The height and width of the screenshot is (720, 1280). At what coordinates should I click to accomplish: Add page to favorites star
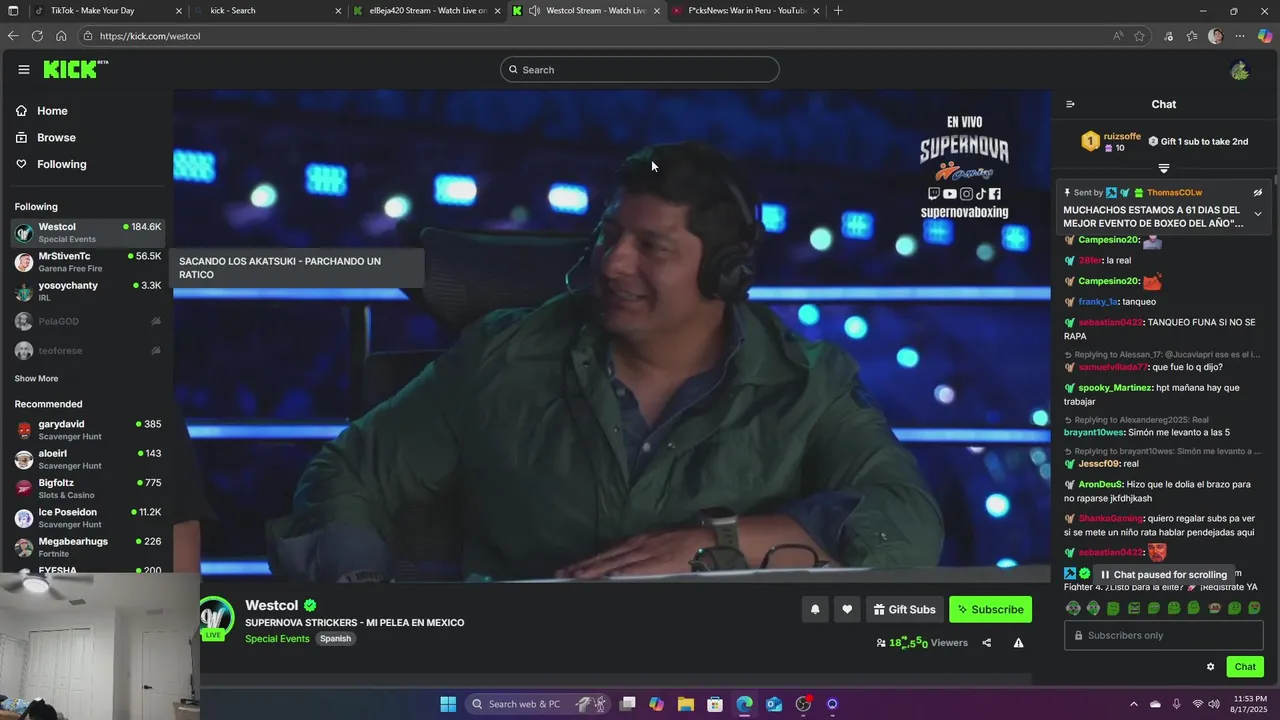pos(1139,36)
